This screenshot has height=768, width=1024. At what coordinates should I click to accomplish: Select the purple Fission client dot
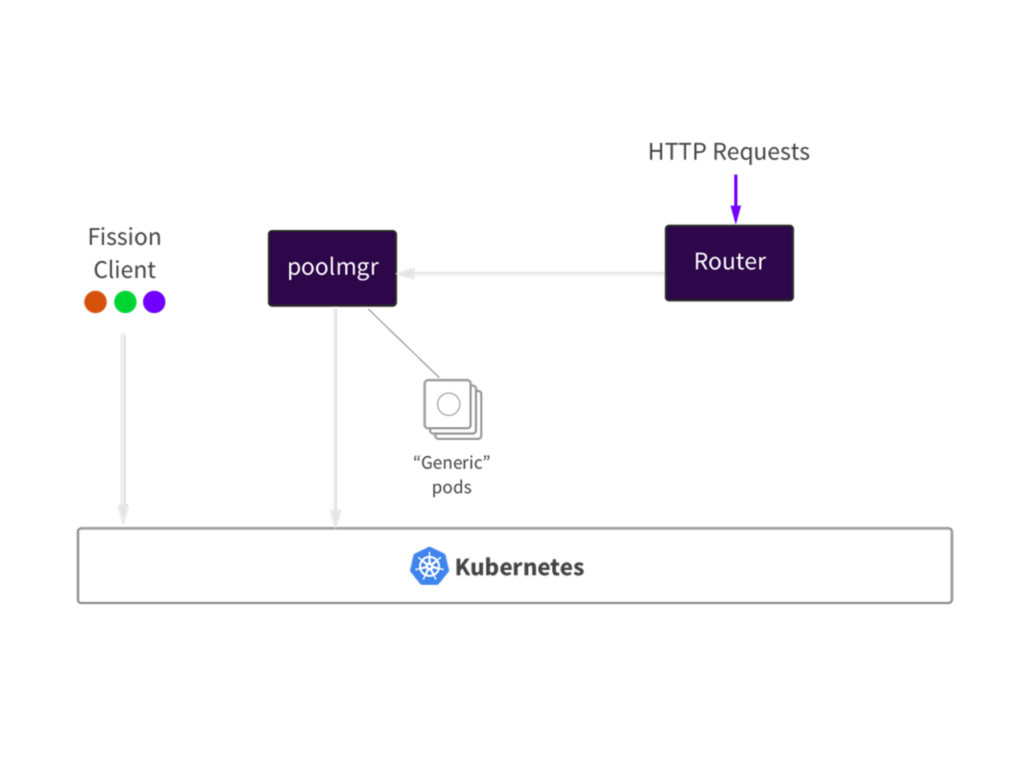coord(154,302)
